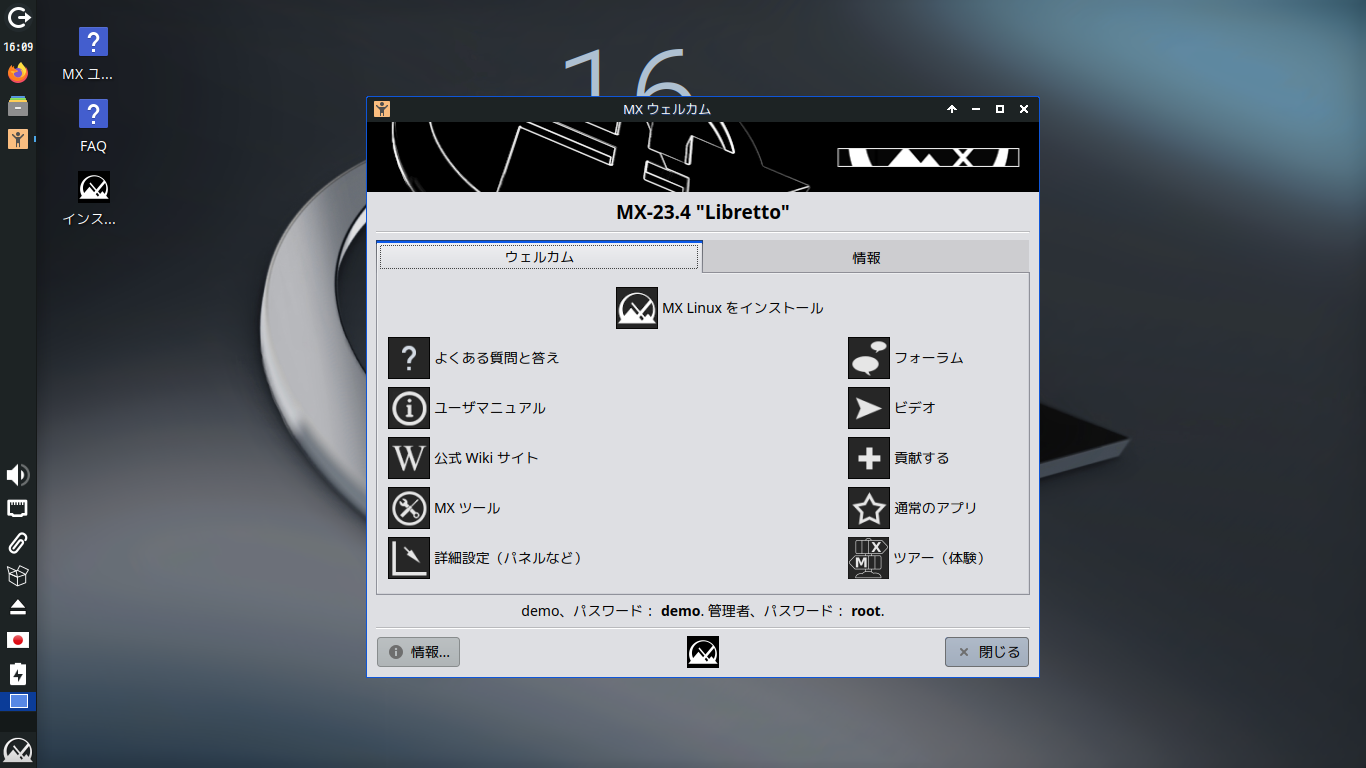Image resolution: width=1366 pixels, height=768 pixels.
Task: Open the volume control in the panel
Action: (18, 475)
